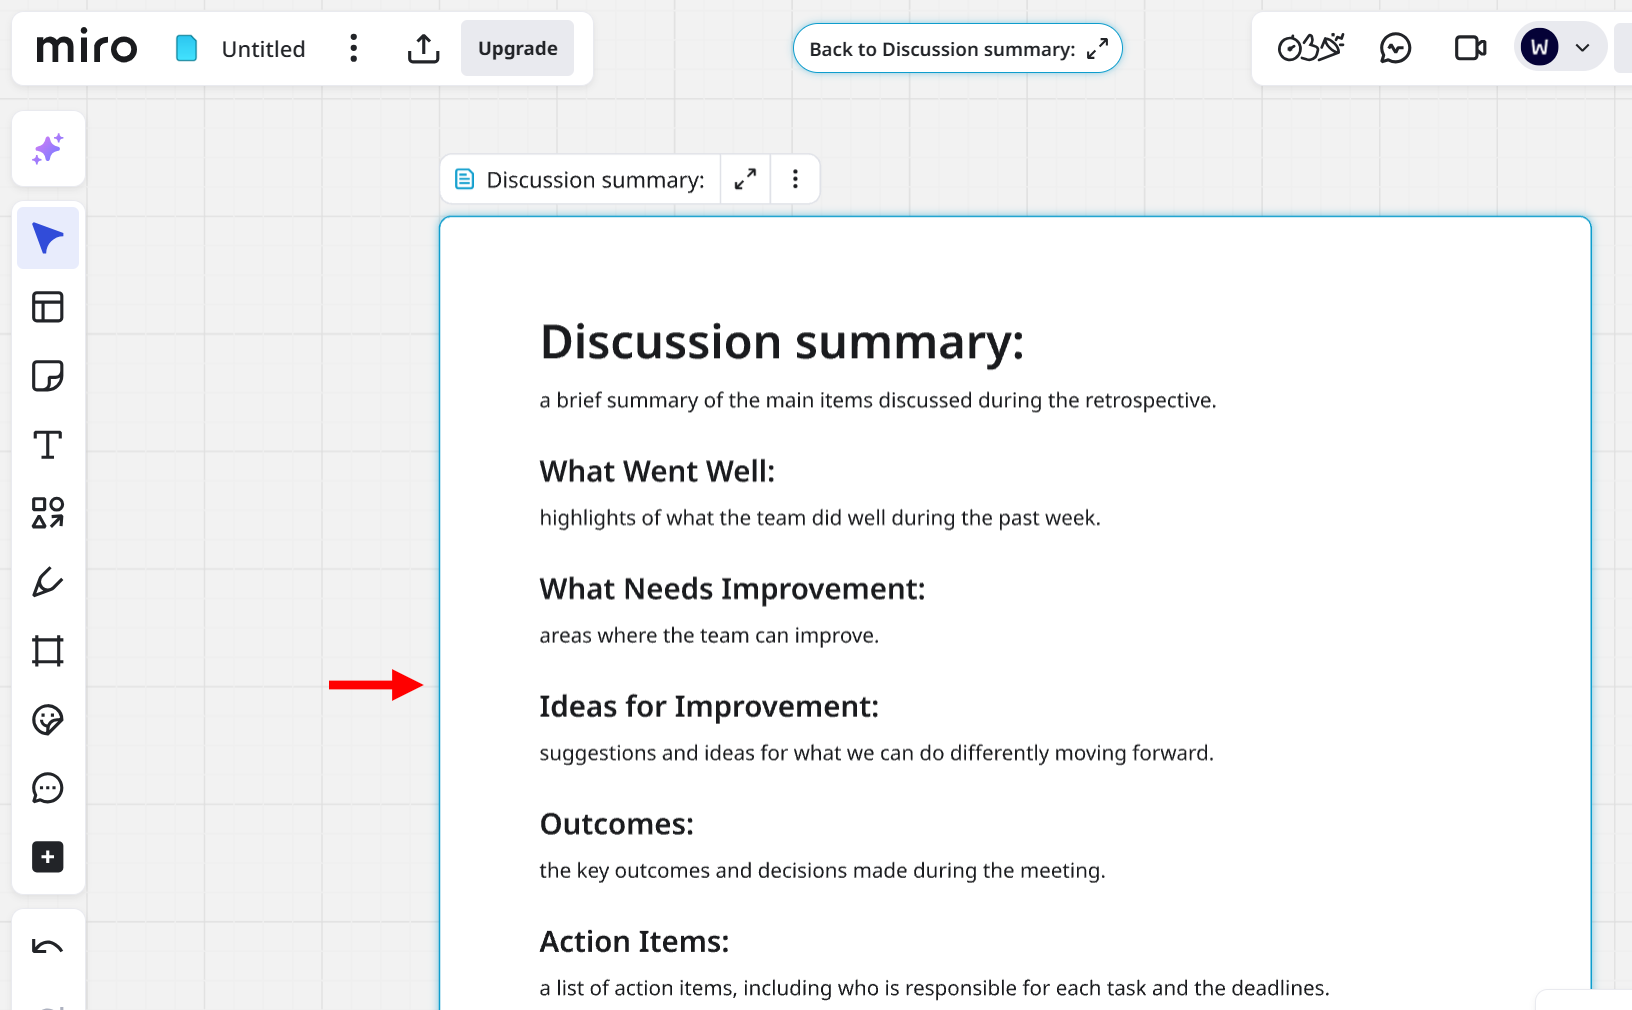This screenshot has width=1632, height=1010.
Task: Expand the user account W menu
Action: pos(1583,47)
